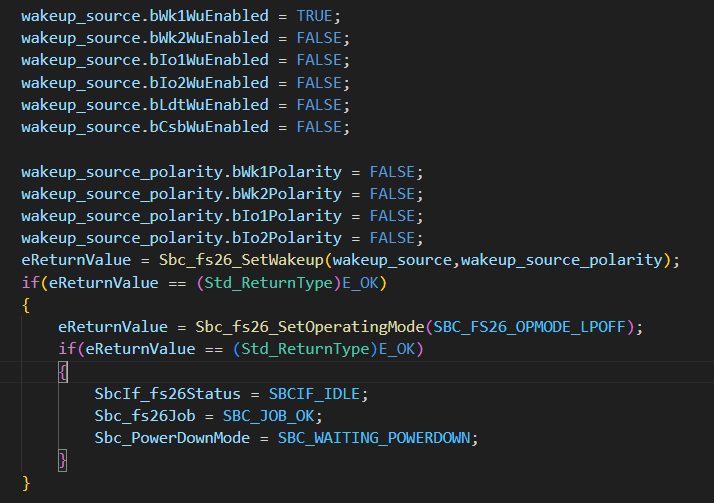Click the outer closing yellow brace
Viewport: 714px width, 503px height.
pyautogui.click(x=26, y=483)
